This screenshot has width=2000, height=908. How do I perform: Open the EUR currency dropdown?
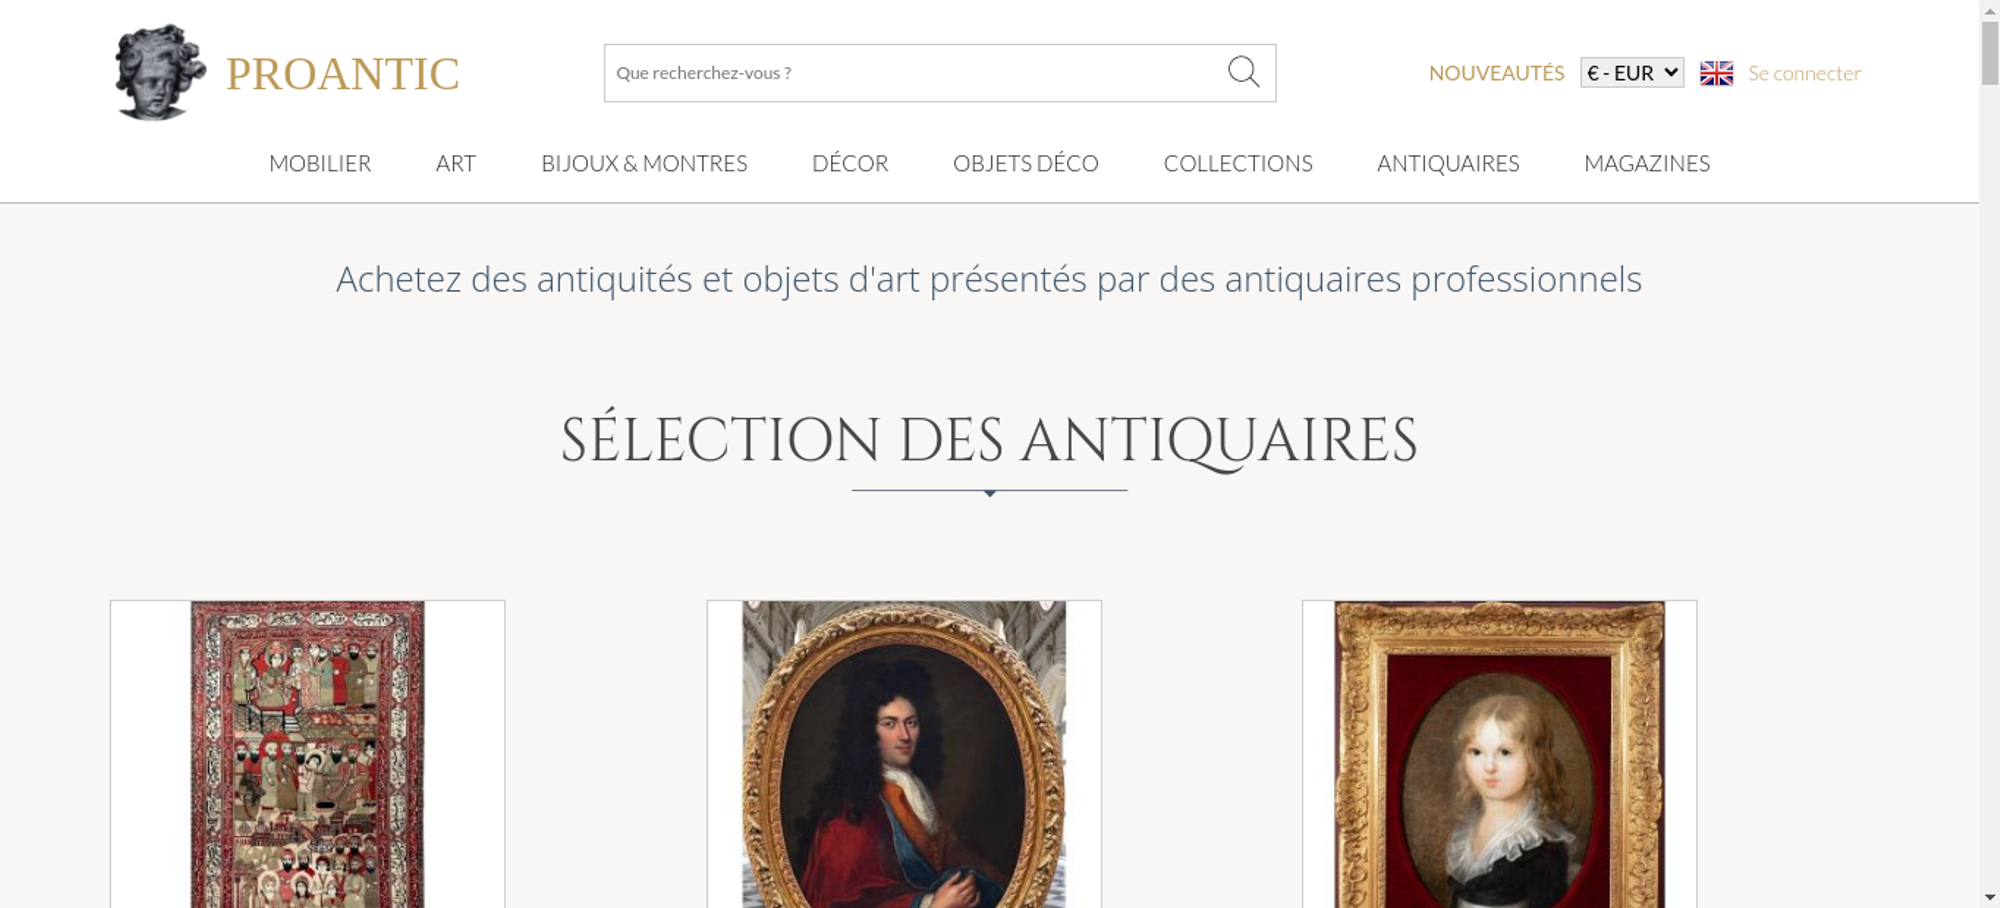(1631, 73)
